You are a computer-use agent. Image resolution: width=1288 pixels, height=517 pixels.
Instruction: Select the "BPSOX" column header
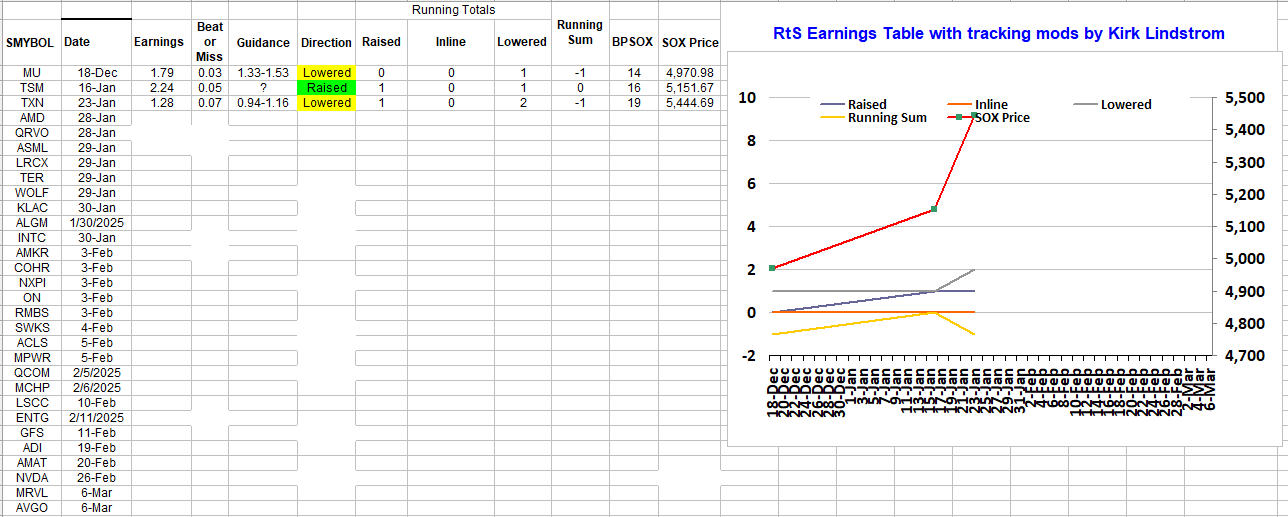click(x=632, y=43)
